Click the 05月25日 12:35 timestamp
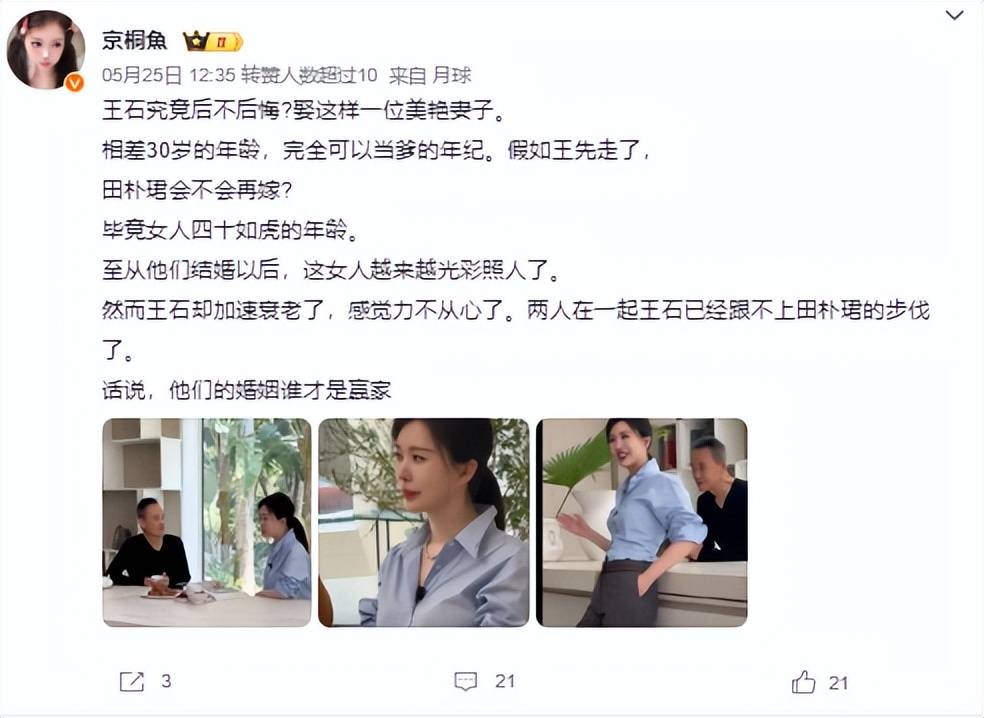984x718 pixels. click(168, 75)
